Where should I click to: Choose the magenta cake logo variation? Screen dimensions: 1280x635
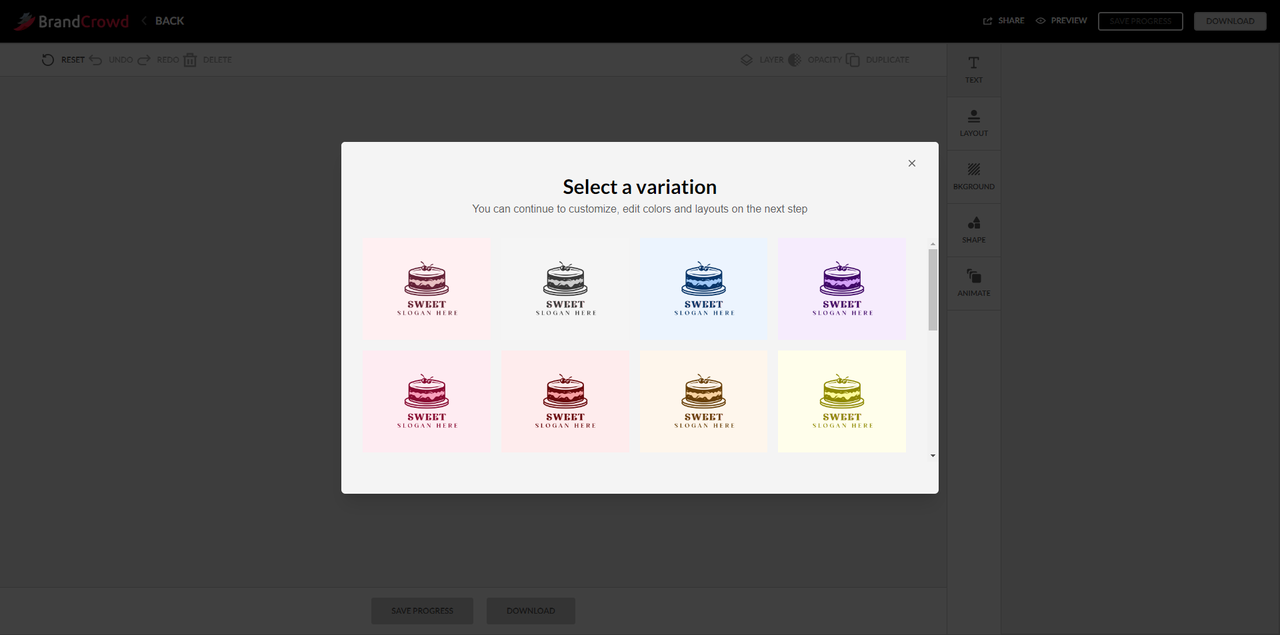(x=427, y=401)
